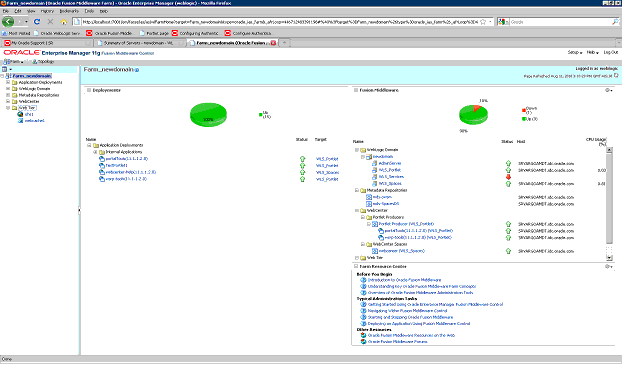
Task: Go back with the green Back arrow
Action: (x=8, y=22)
